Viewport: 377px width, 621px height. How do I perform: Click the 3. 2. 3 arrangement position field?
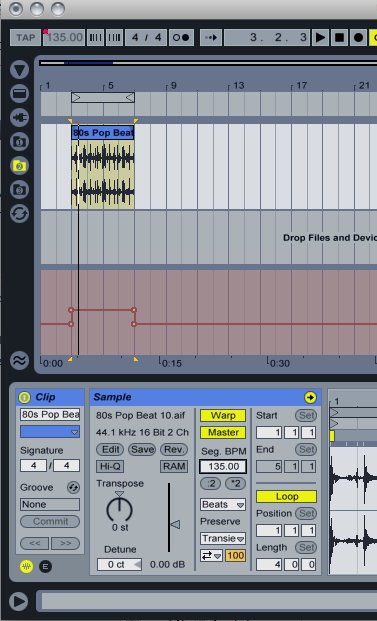click(x=267, y=38)
